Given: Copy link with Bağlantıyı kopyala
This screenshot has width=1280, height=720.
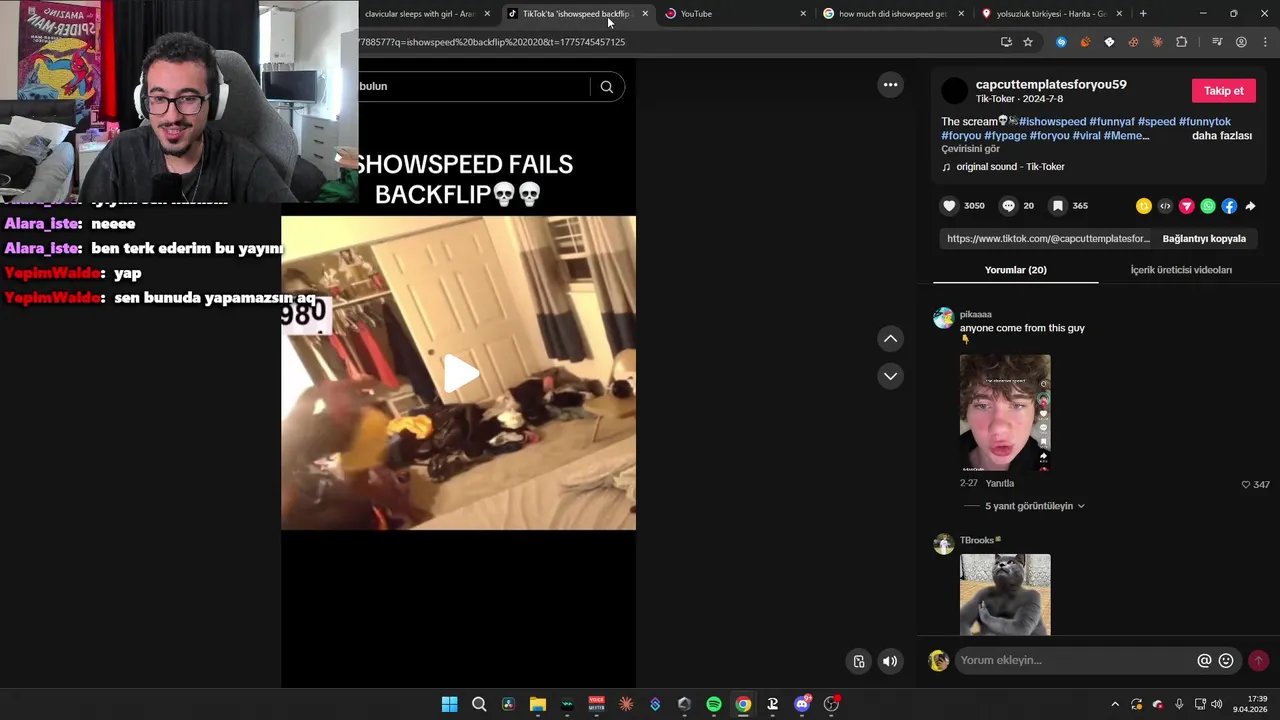Looking at the screenshot, I should [1204, 239].
